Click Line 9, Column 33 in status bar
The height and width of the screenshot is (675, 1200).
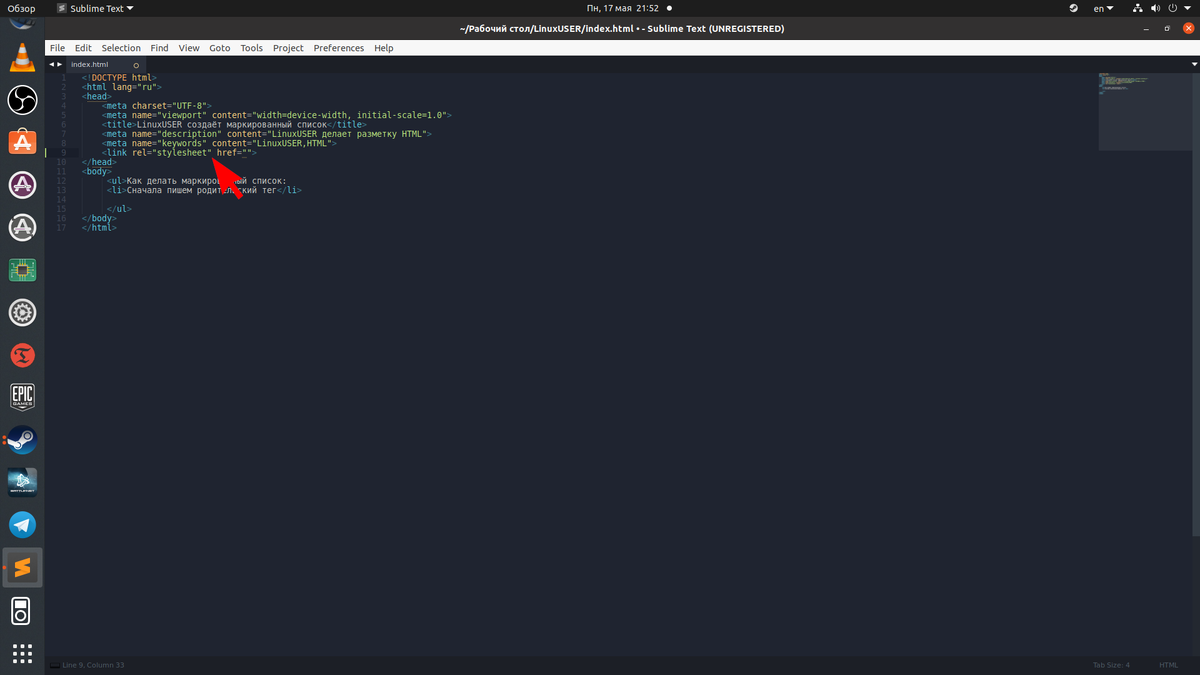pos(94,665)
